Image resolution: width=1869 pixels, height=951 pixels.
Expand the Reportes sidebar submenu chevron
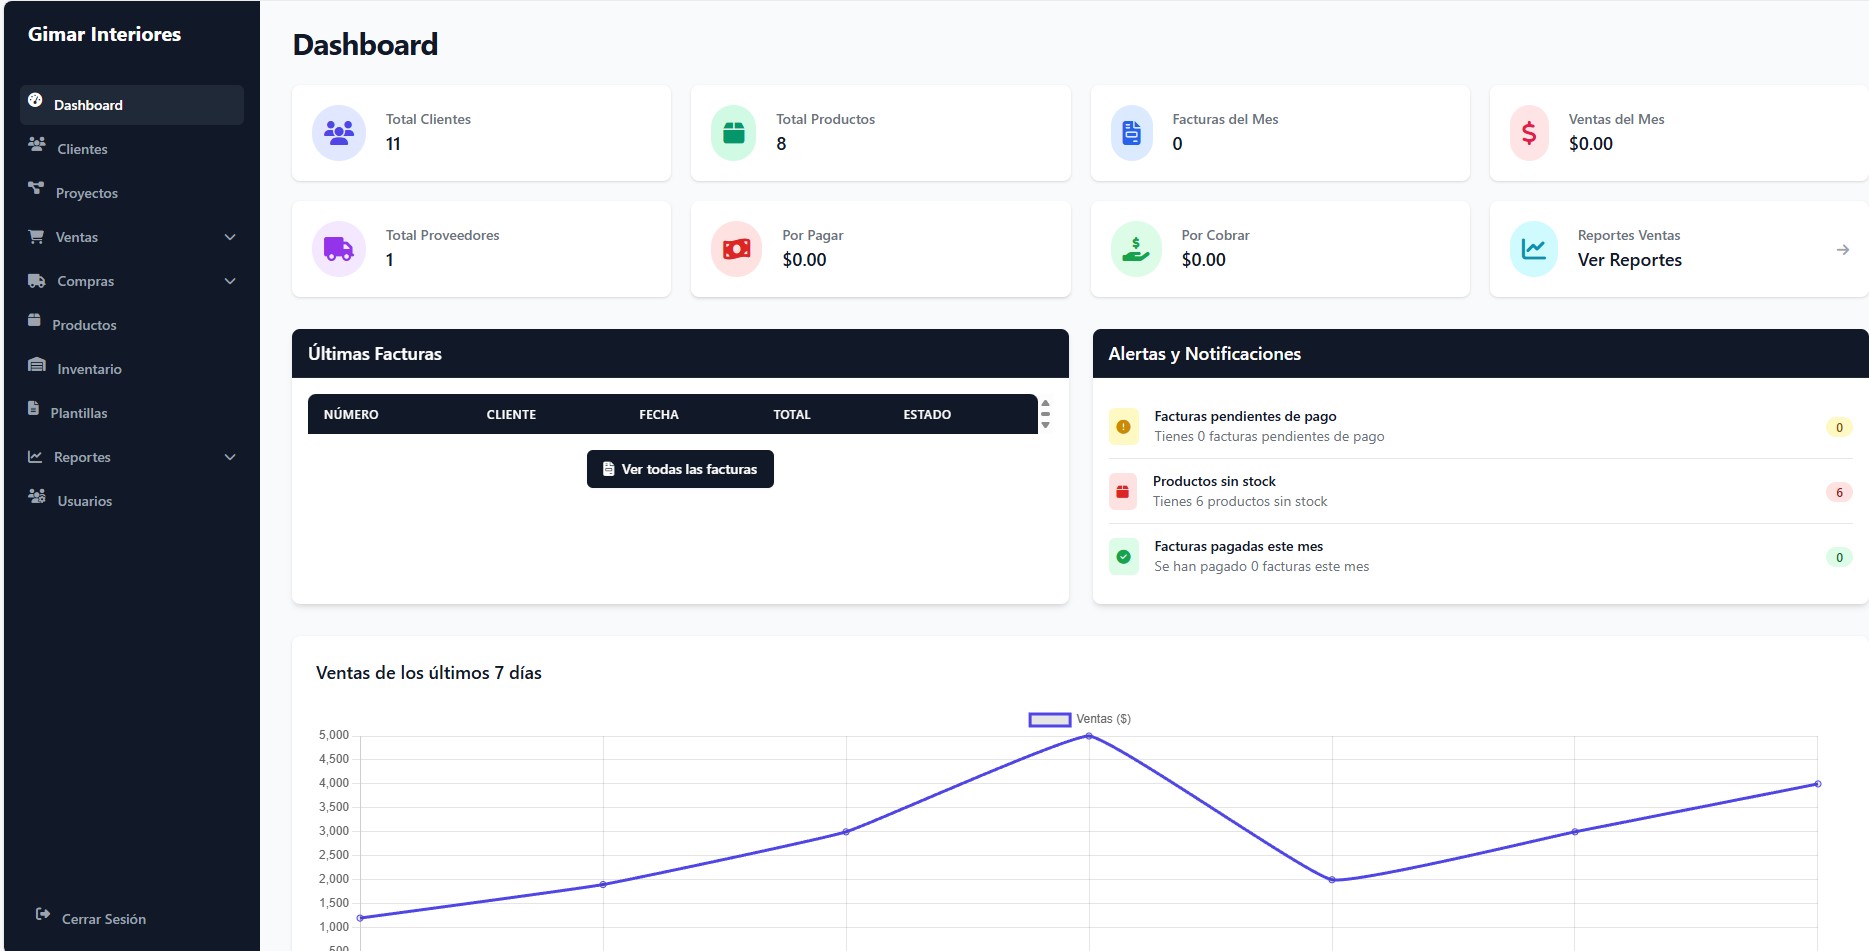tap(230, 457)
